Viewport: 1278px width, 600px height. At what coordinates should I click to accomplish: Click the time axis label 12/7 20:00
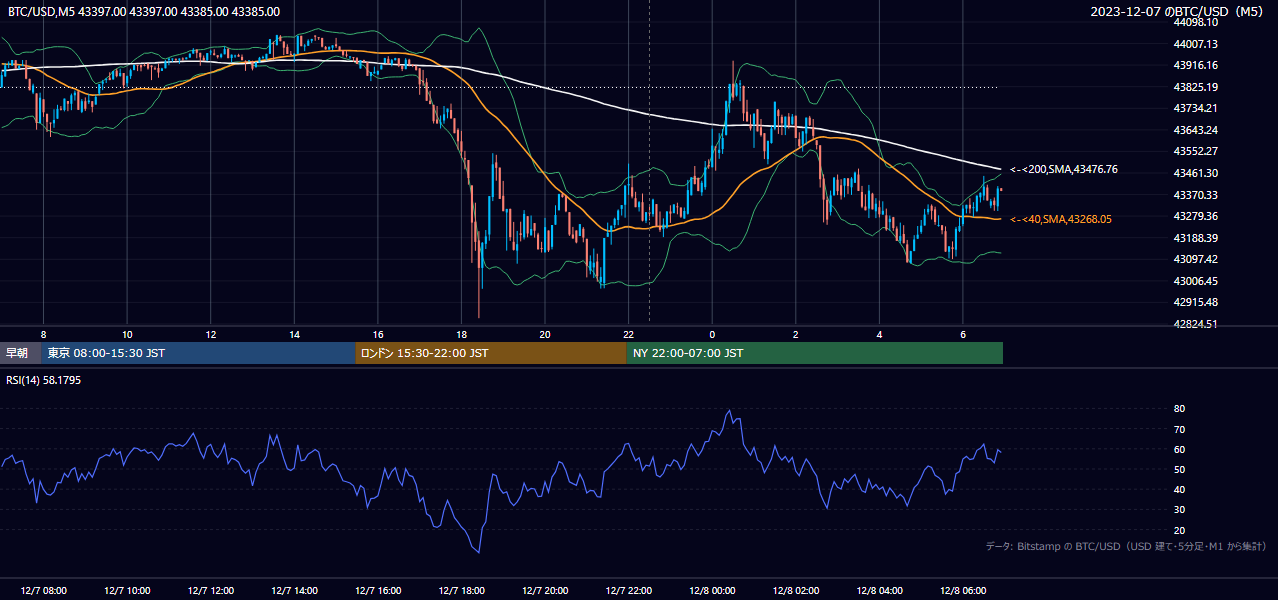point(545,591)
